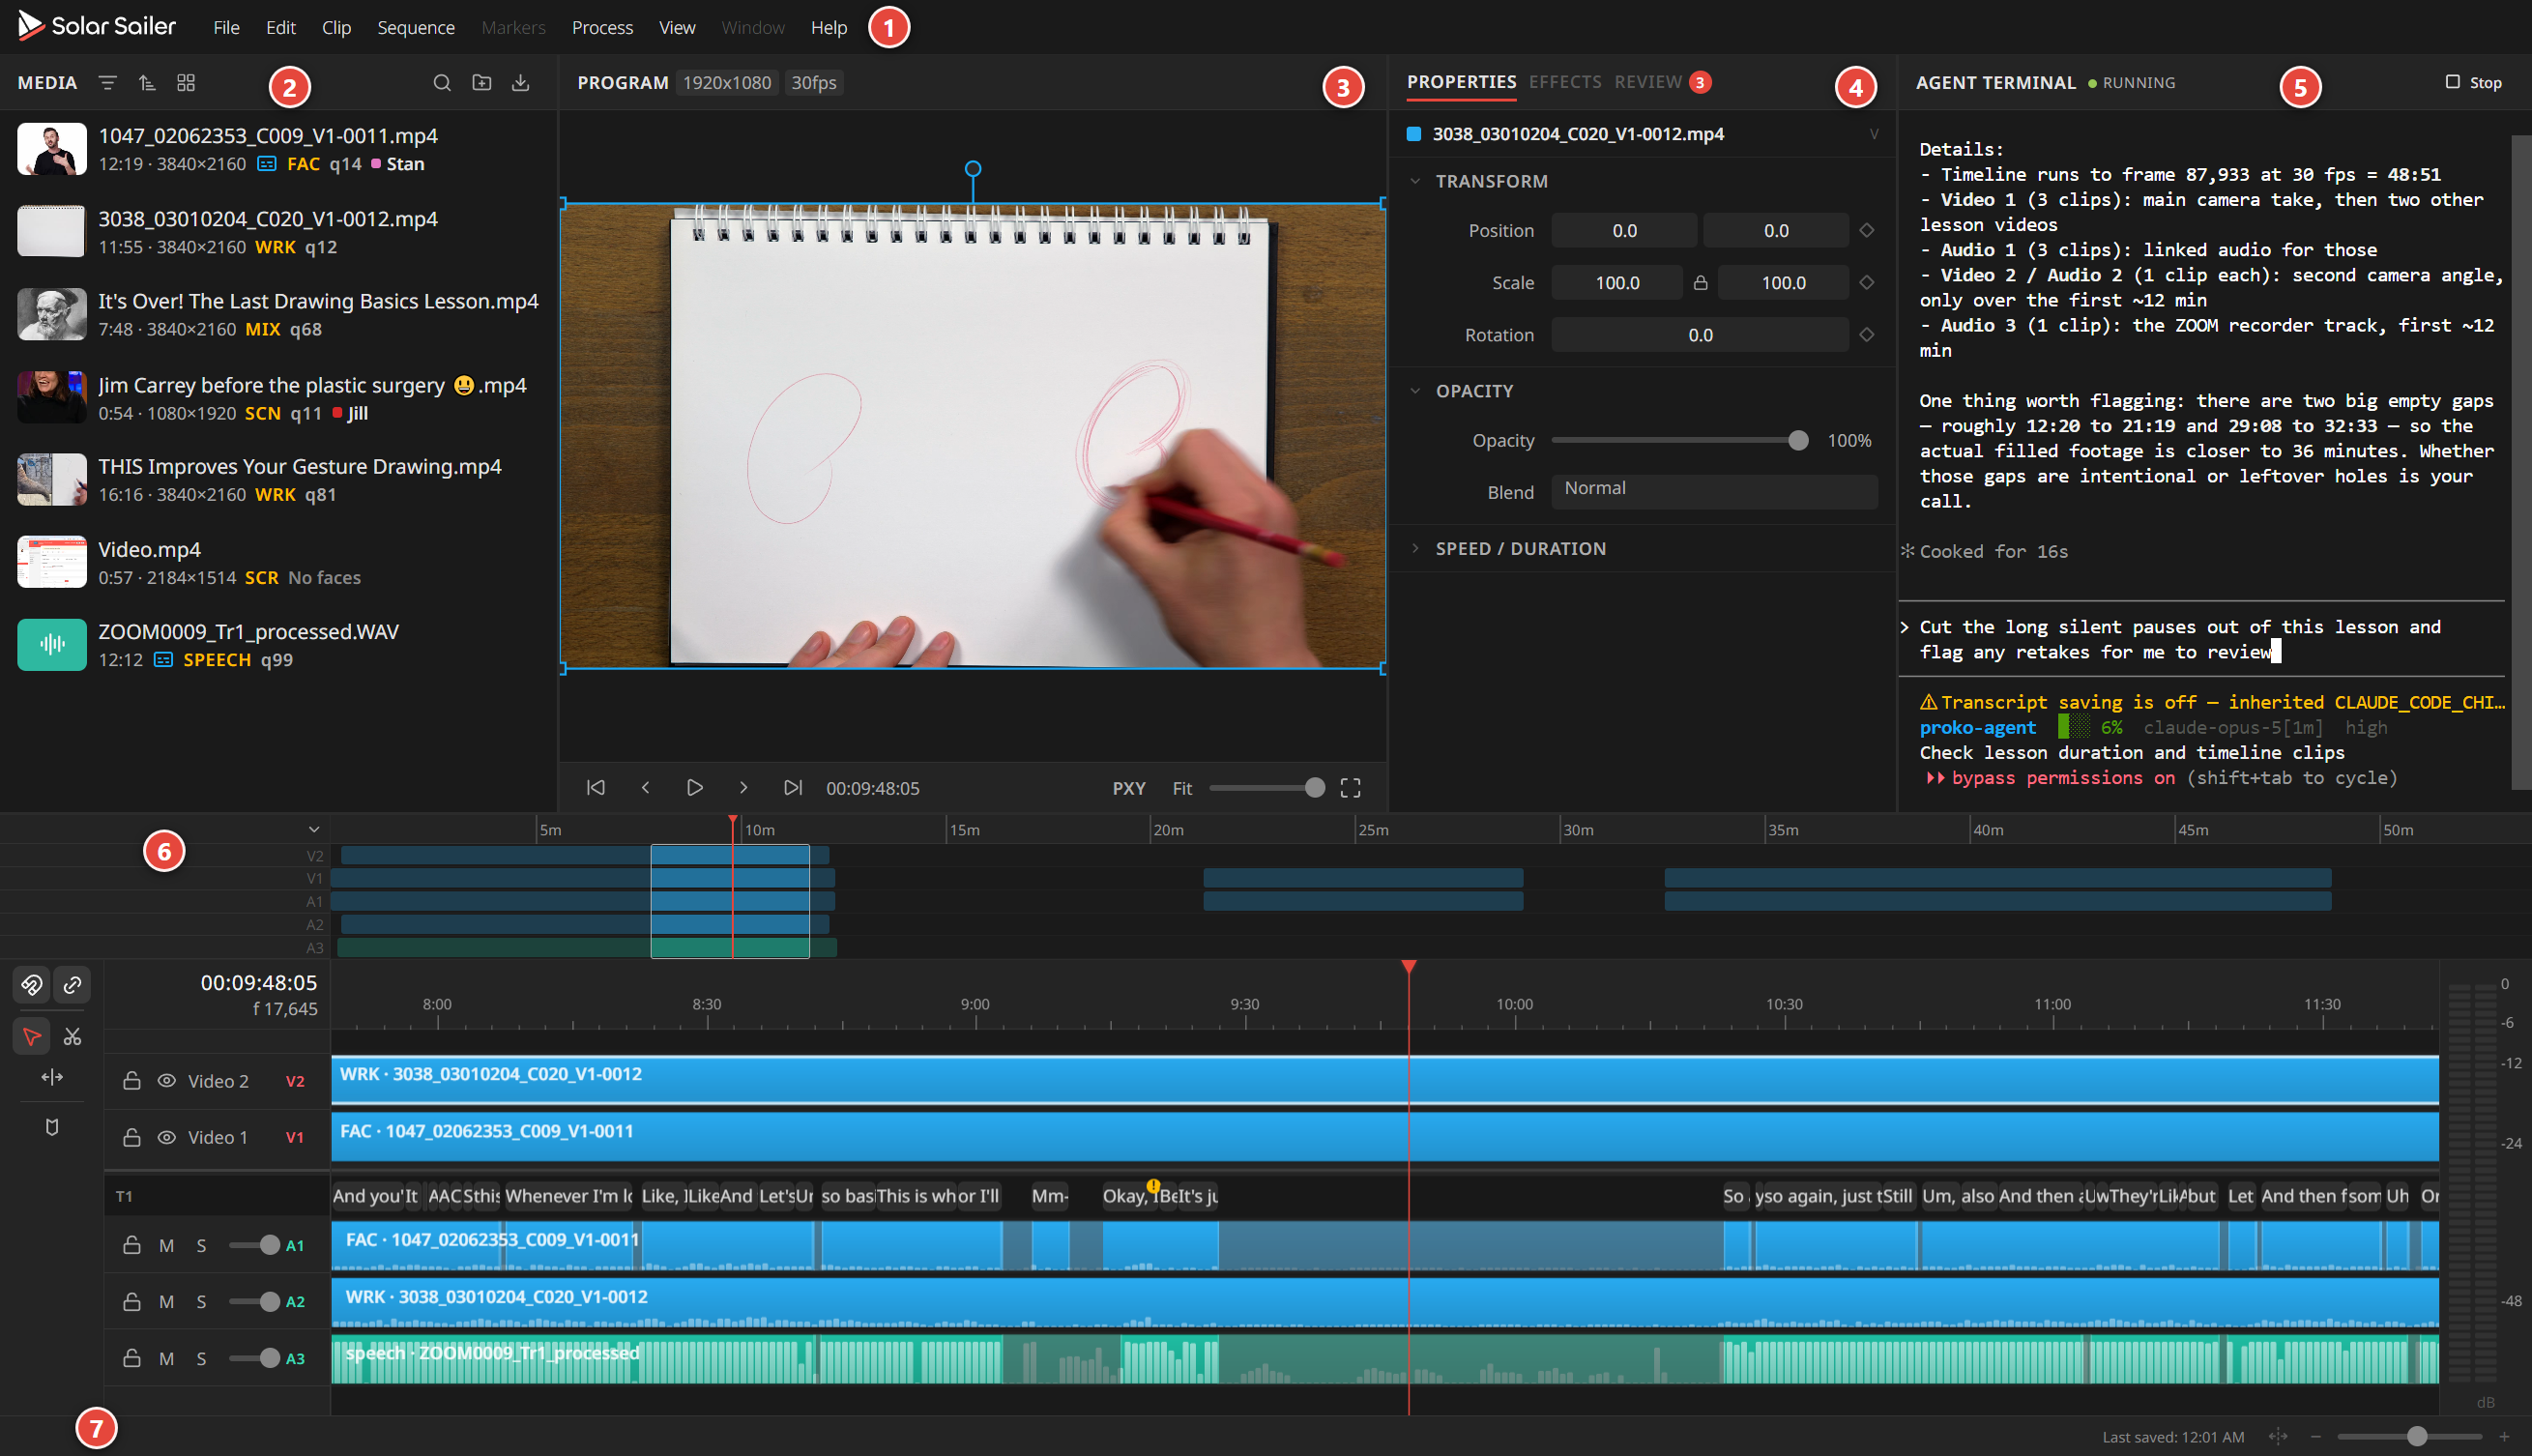
Task: Step back one frame
Action: 646,788
